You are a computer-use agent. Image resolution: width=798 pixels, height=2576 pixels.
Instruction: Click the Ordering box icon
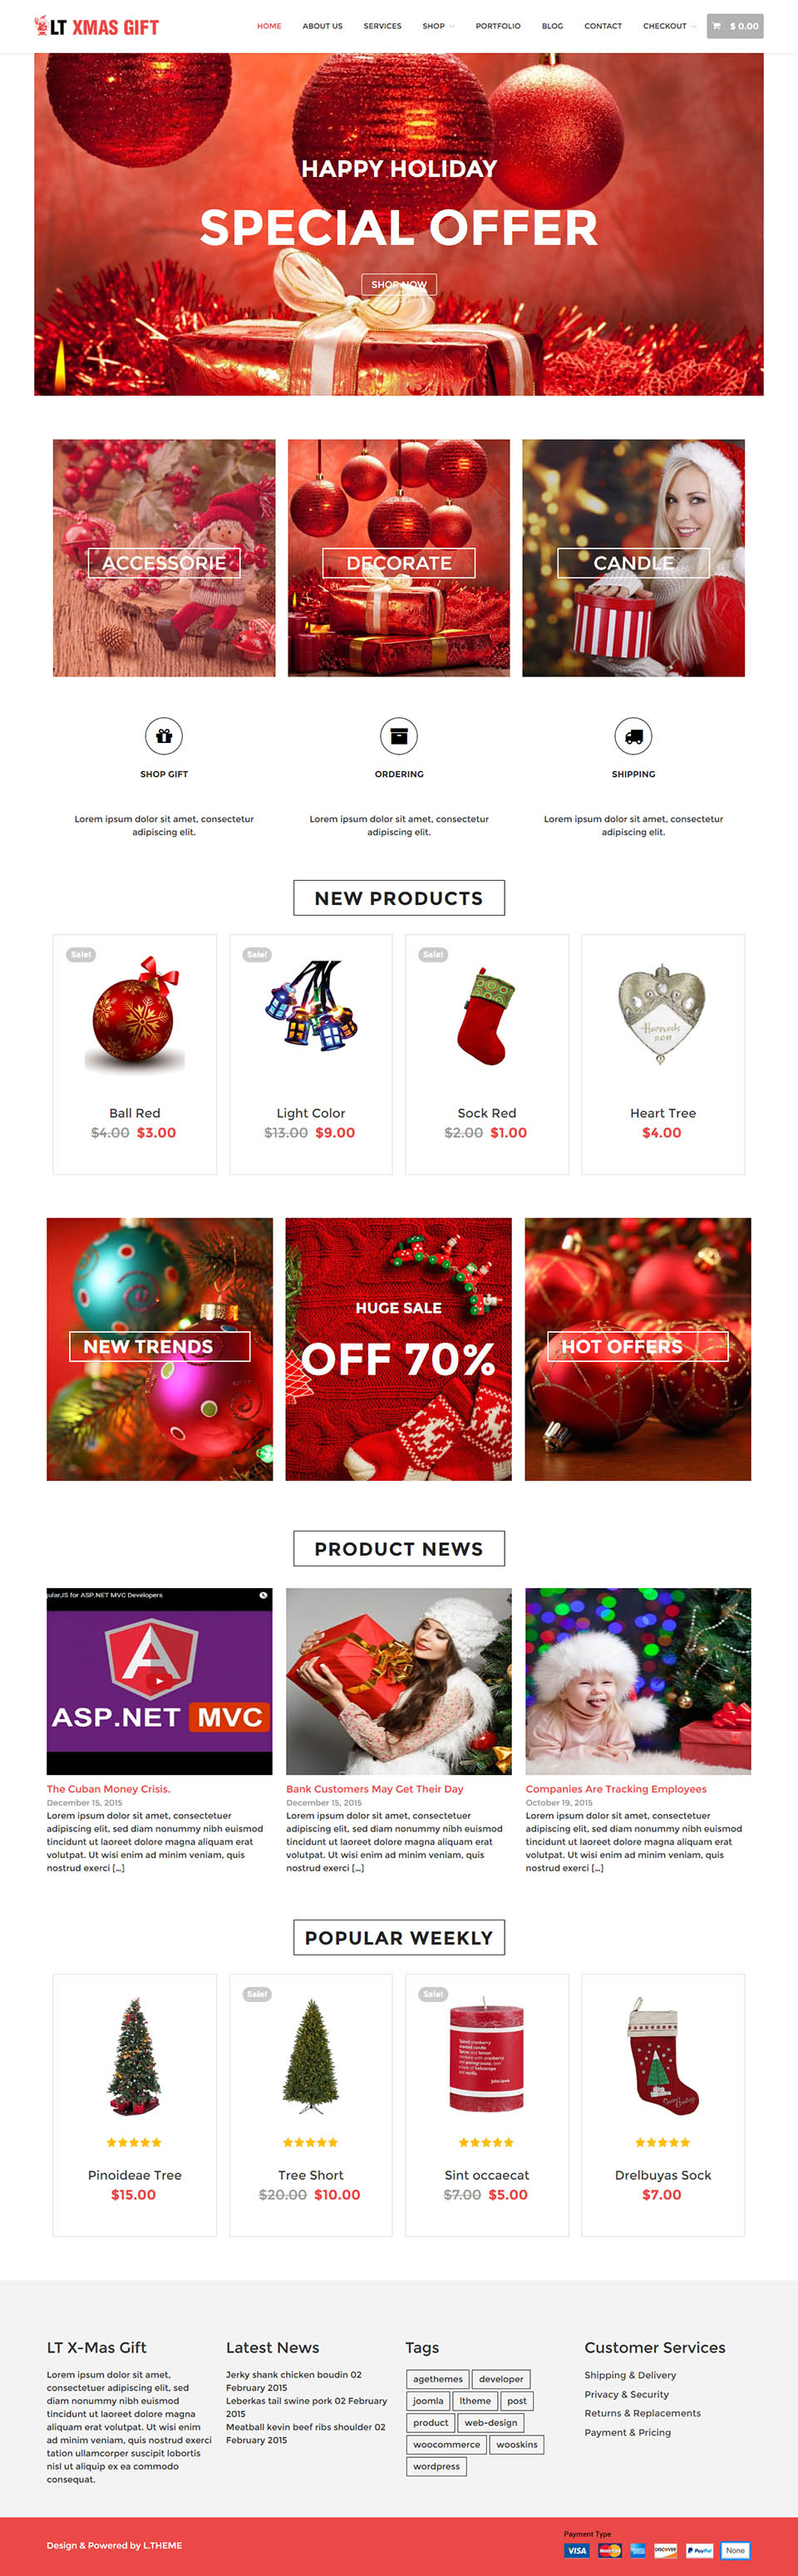(x=399, y=736)
